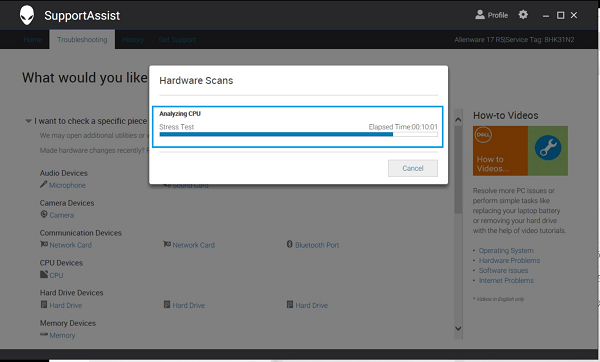This screenshot has height=362, width=600.
Task: Minimize the SupportAssist window
Action: [546, 15]
